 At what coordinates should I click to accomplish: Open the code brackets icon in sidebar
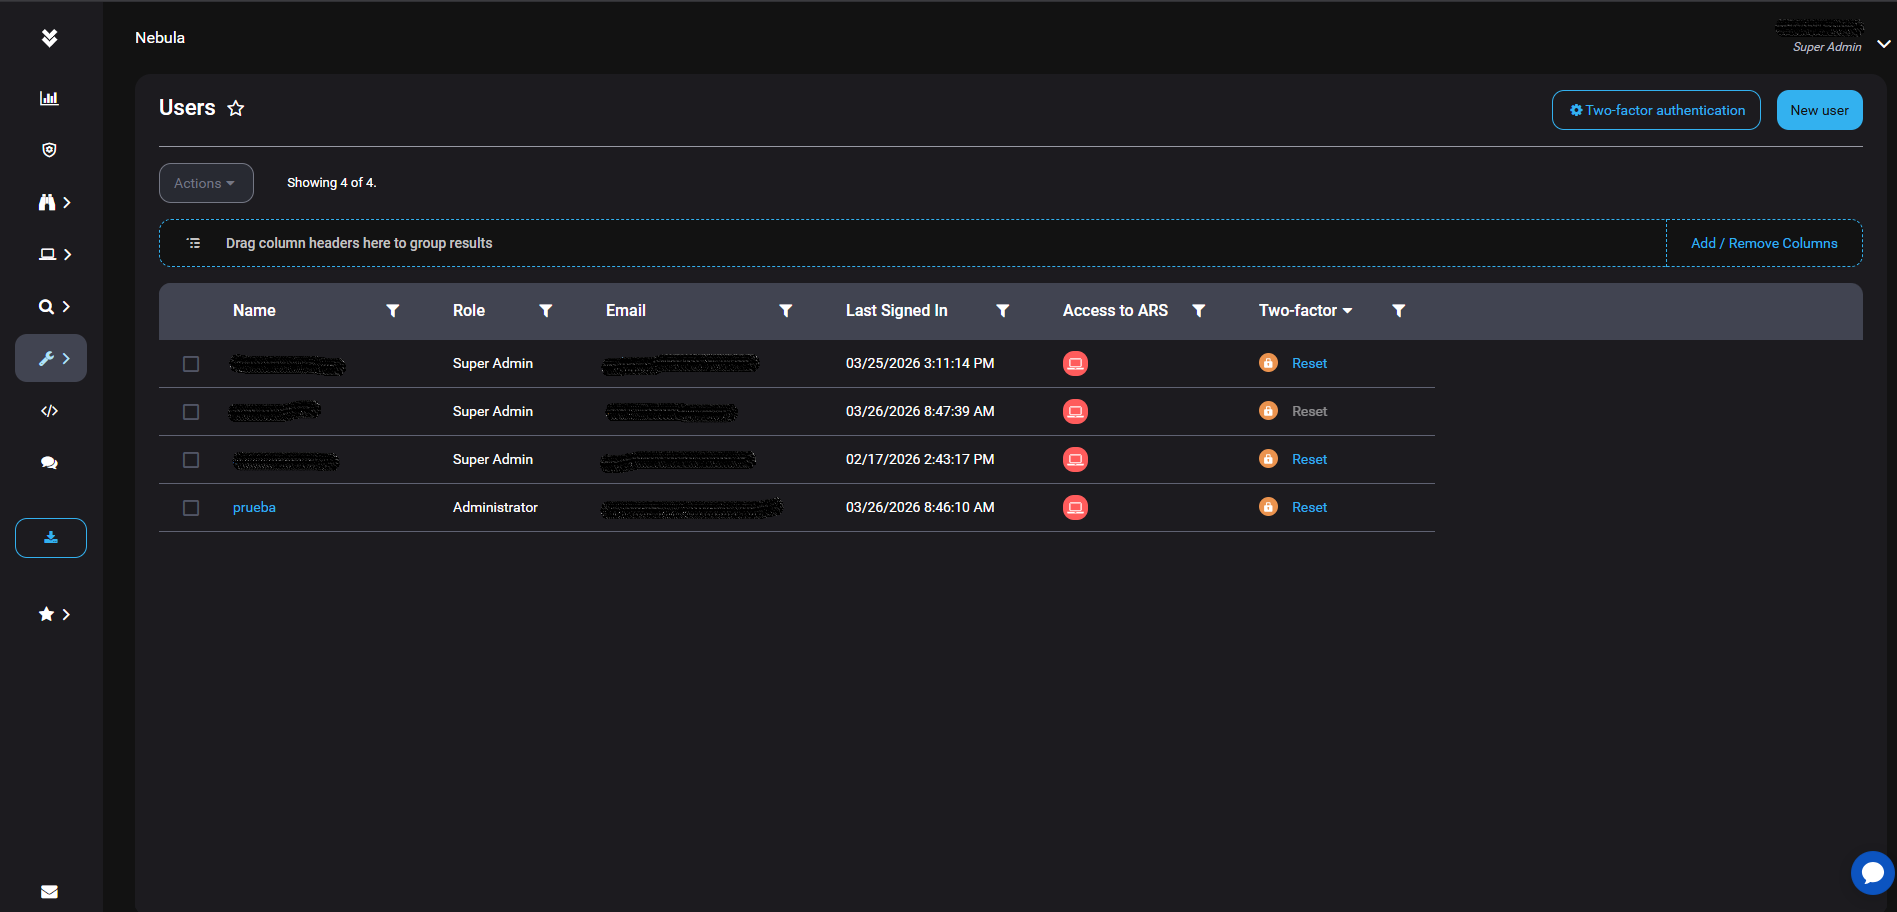click(x=49, y=411)
